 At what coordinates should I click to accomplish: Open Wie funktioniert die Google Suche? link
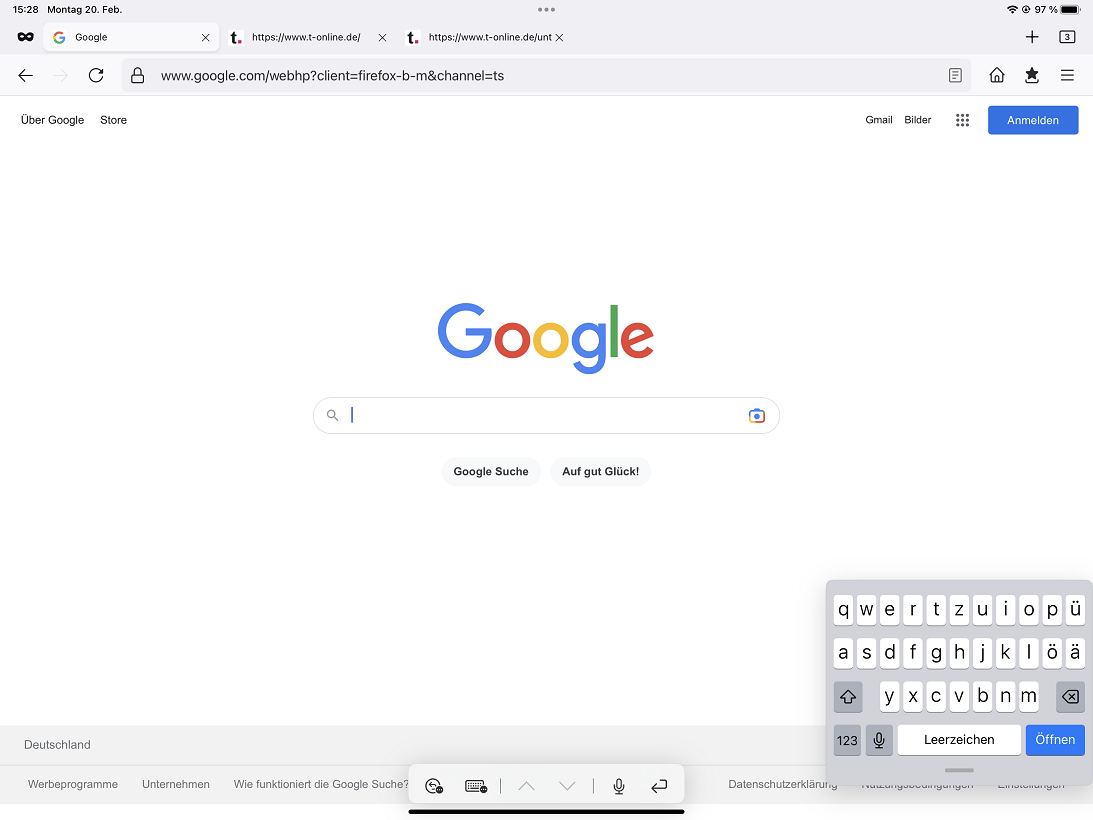coord(321,784)
